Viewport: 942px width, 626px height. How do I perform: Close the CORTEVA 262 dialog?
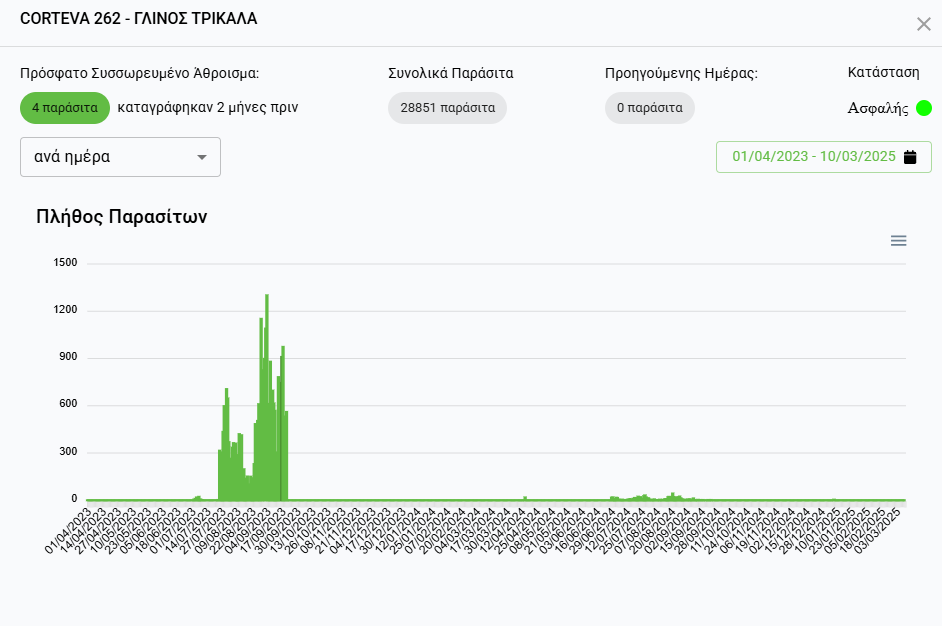pos(923,24)
